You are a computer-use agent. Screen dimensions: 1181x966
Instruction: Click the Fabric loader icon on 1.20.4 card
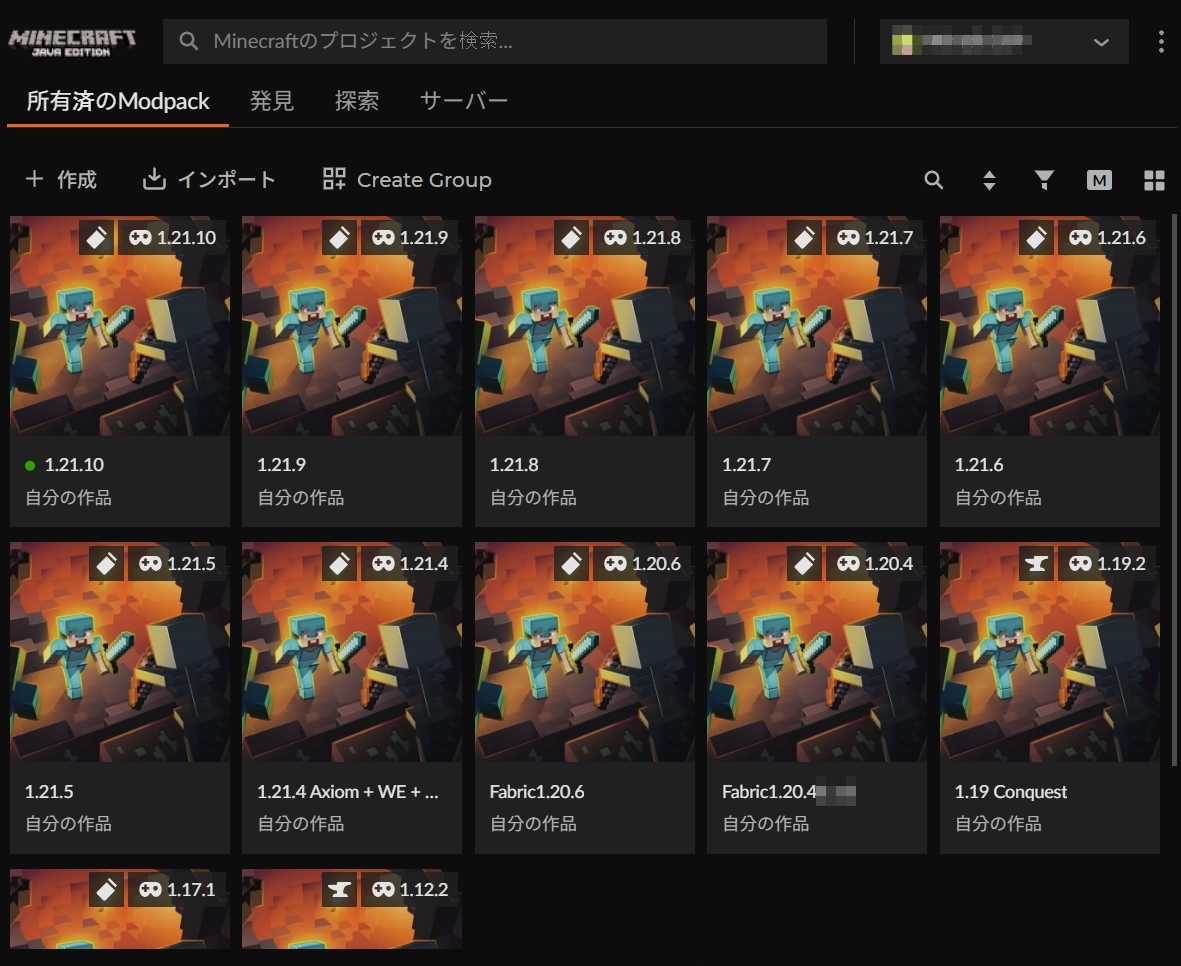[x=804, y=564]
